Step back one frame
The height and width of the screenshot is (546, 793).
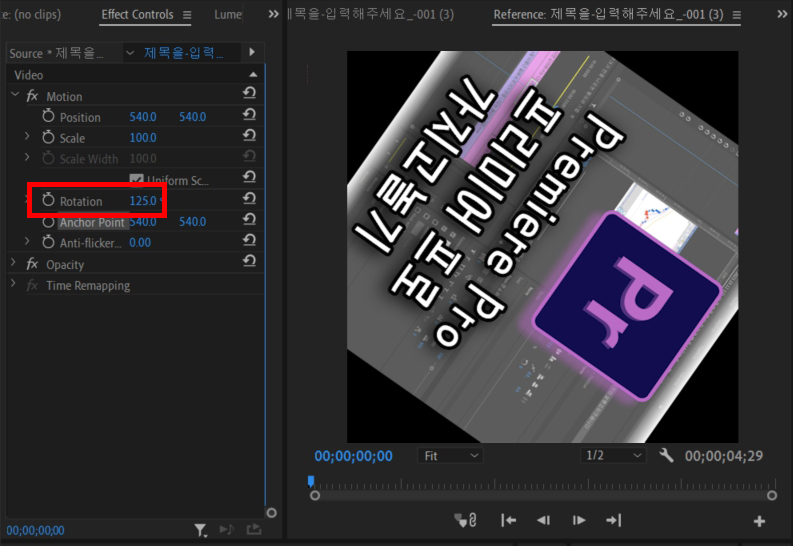(543, 520)
